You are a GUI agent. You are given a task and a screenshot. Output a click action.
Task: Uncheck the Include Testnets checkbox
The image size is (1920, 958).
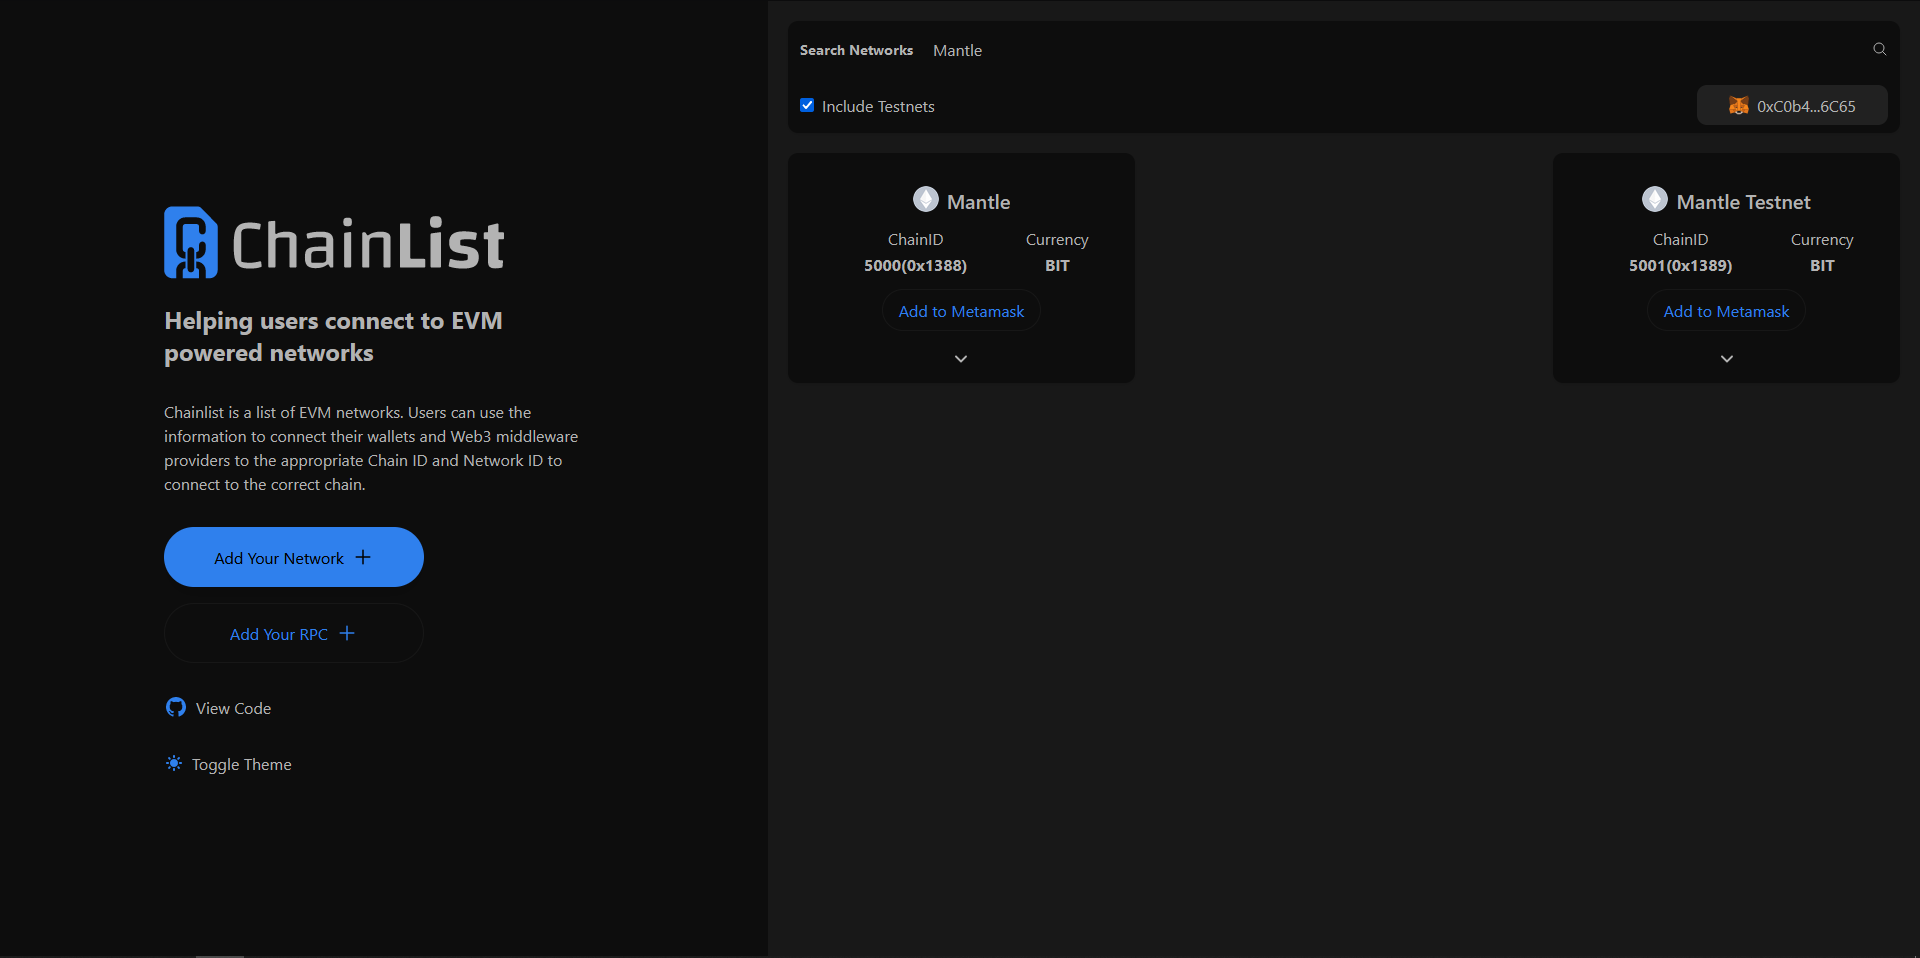pos(807,105)
